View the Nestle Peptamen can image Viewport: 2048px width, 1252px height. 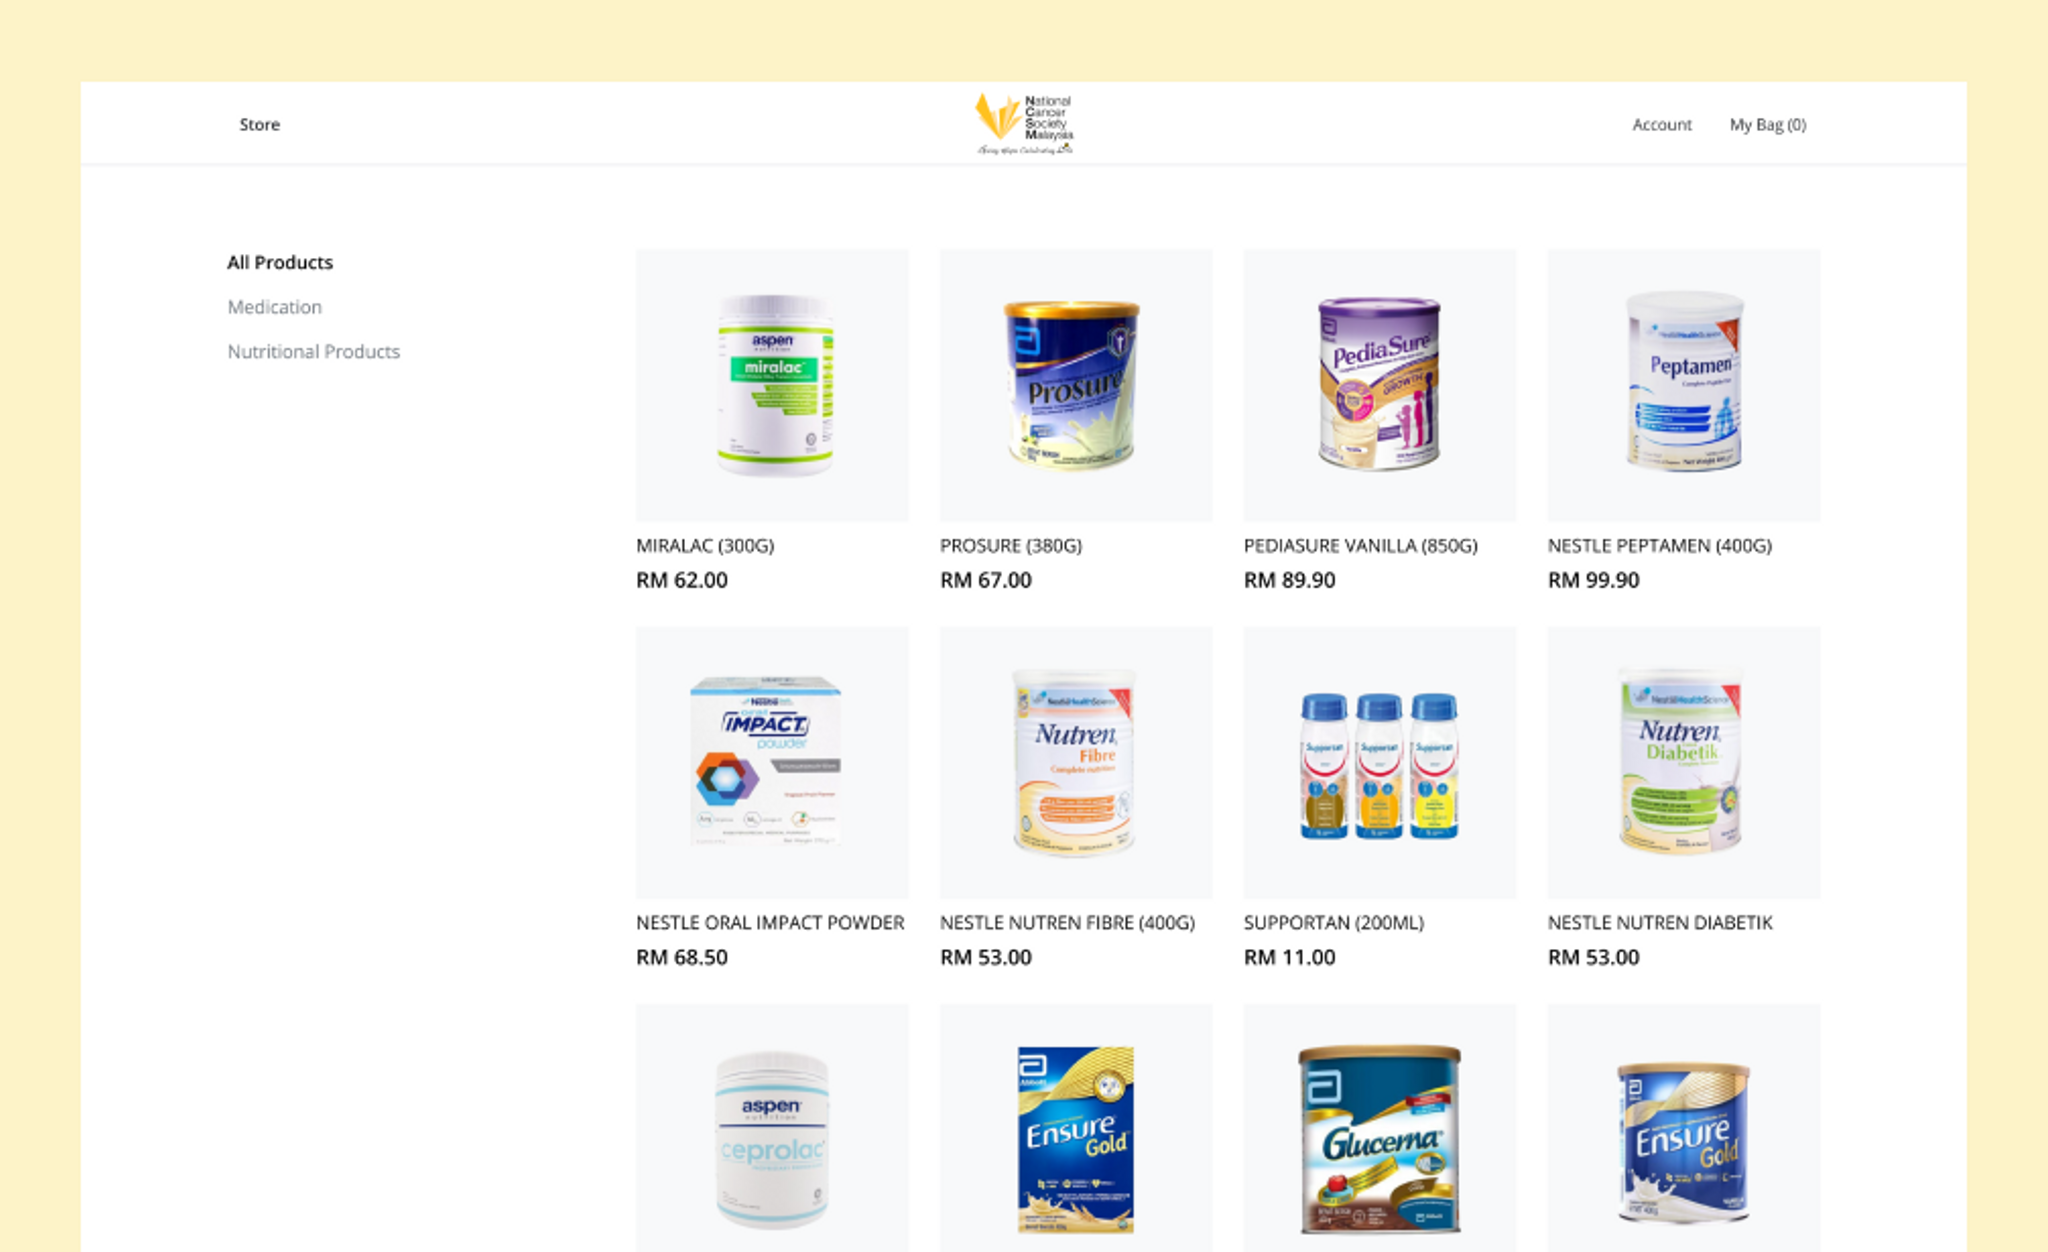point(1684,385)
